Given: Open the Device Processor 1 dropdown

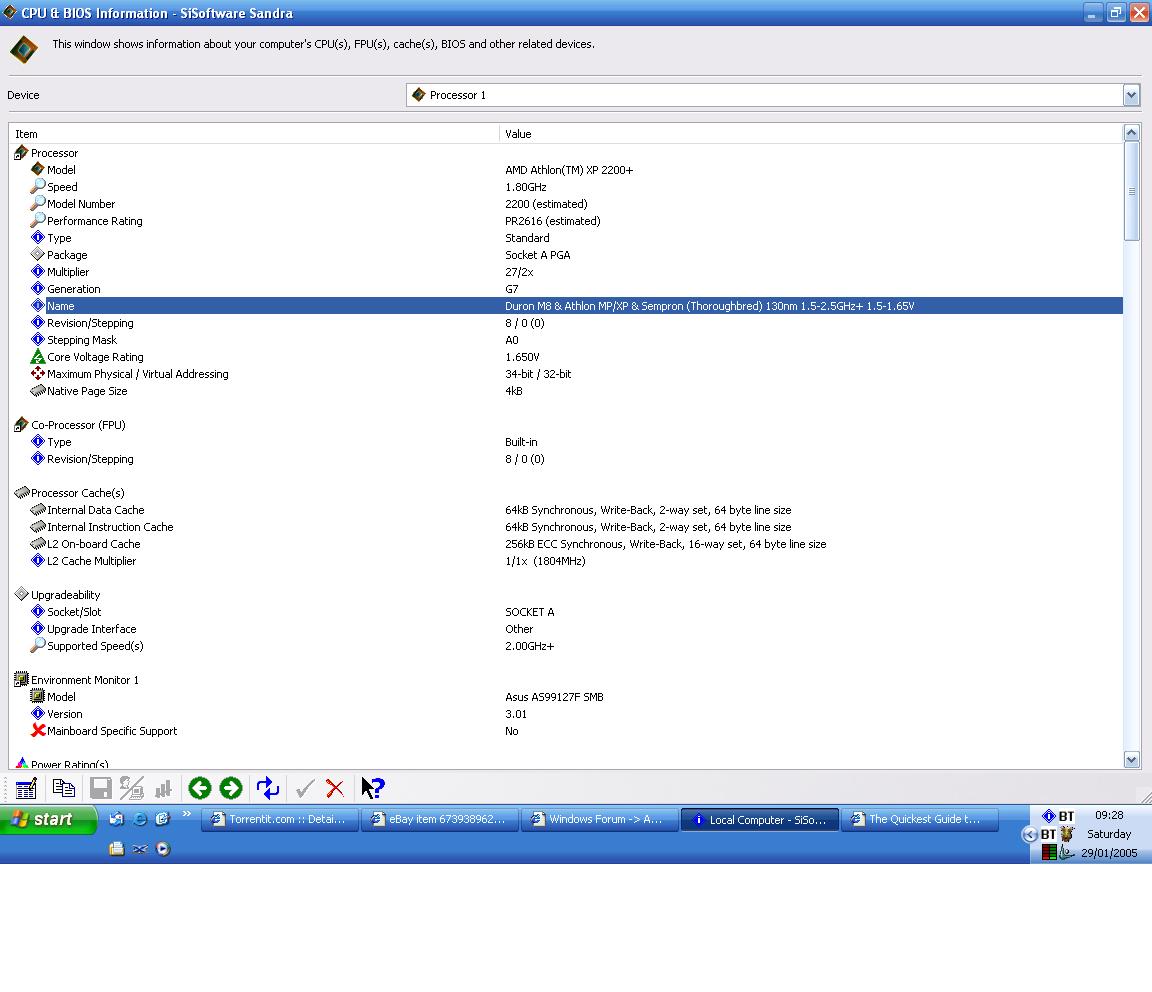Looking at the screenshot, I should [772, 95].
